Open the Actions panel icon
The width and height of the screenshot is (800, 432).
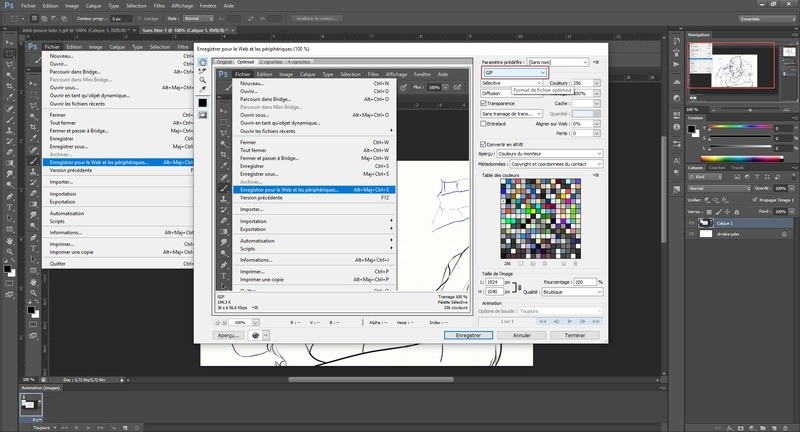coord(677,64)
